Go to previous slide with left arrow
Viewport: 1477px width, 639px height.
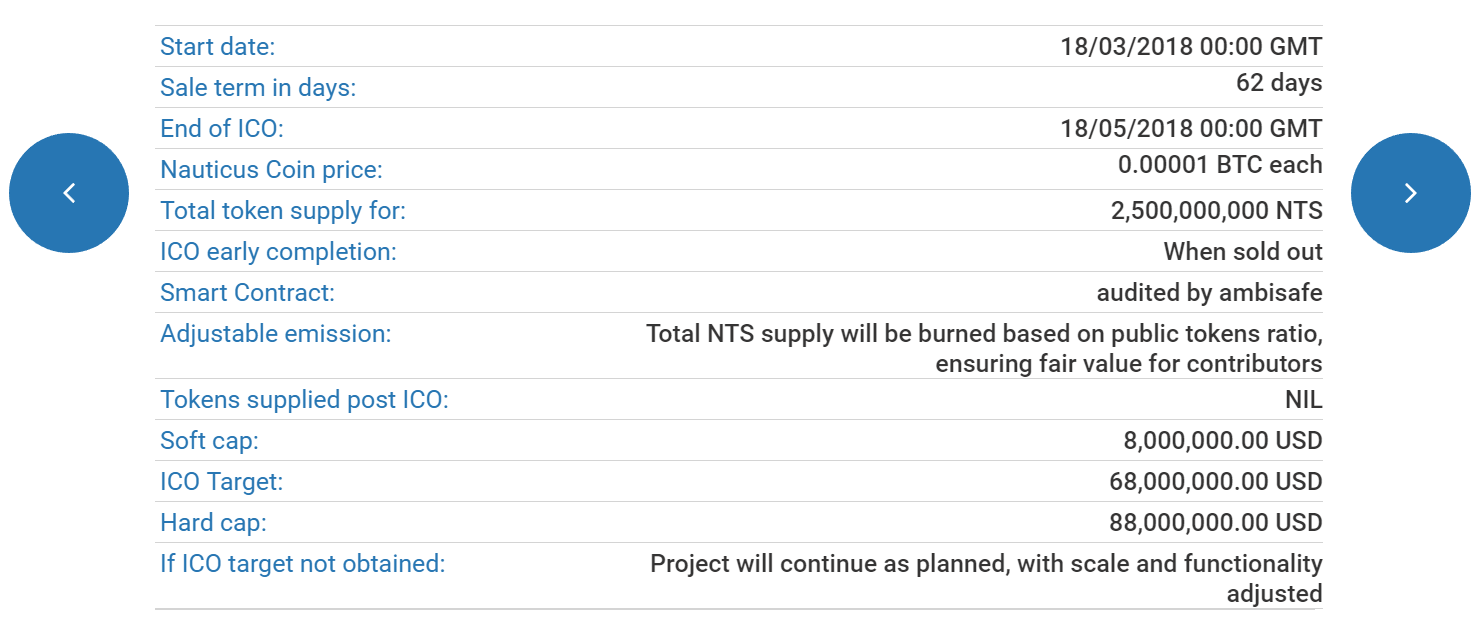pyautogui.click(x=69, y=193)
